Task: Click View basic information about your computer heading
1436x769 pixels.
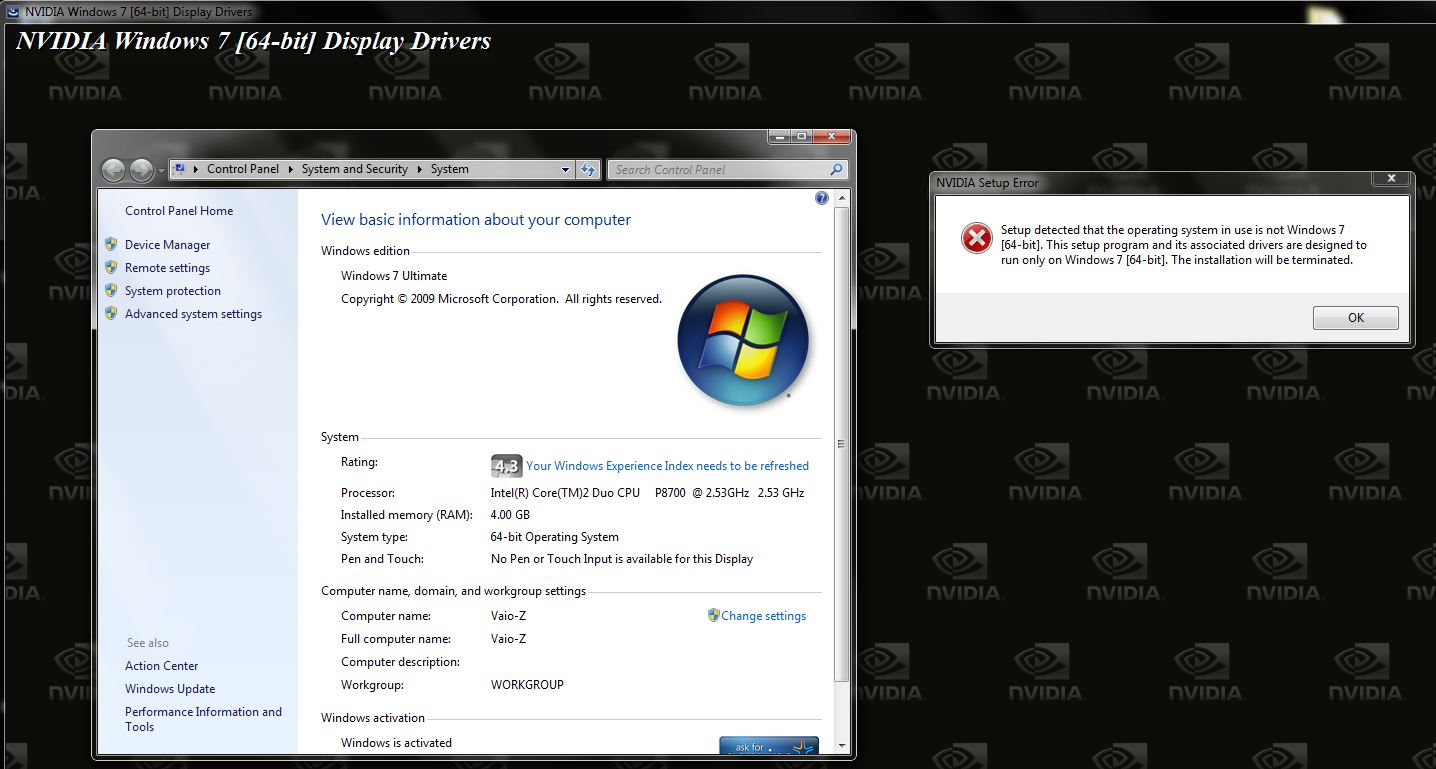Action: coord(476,220)
